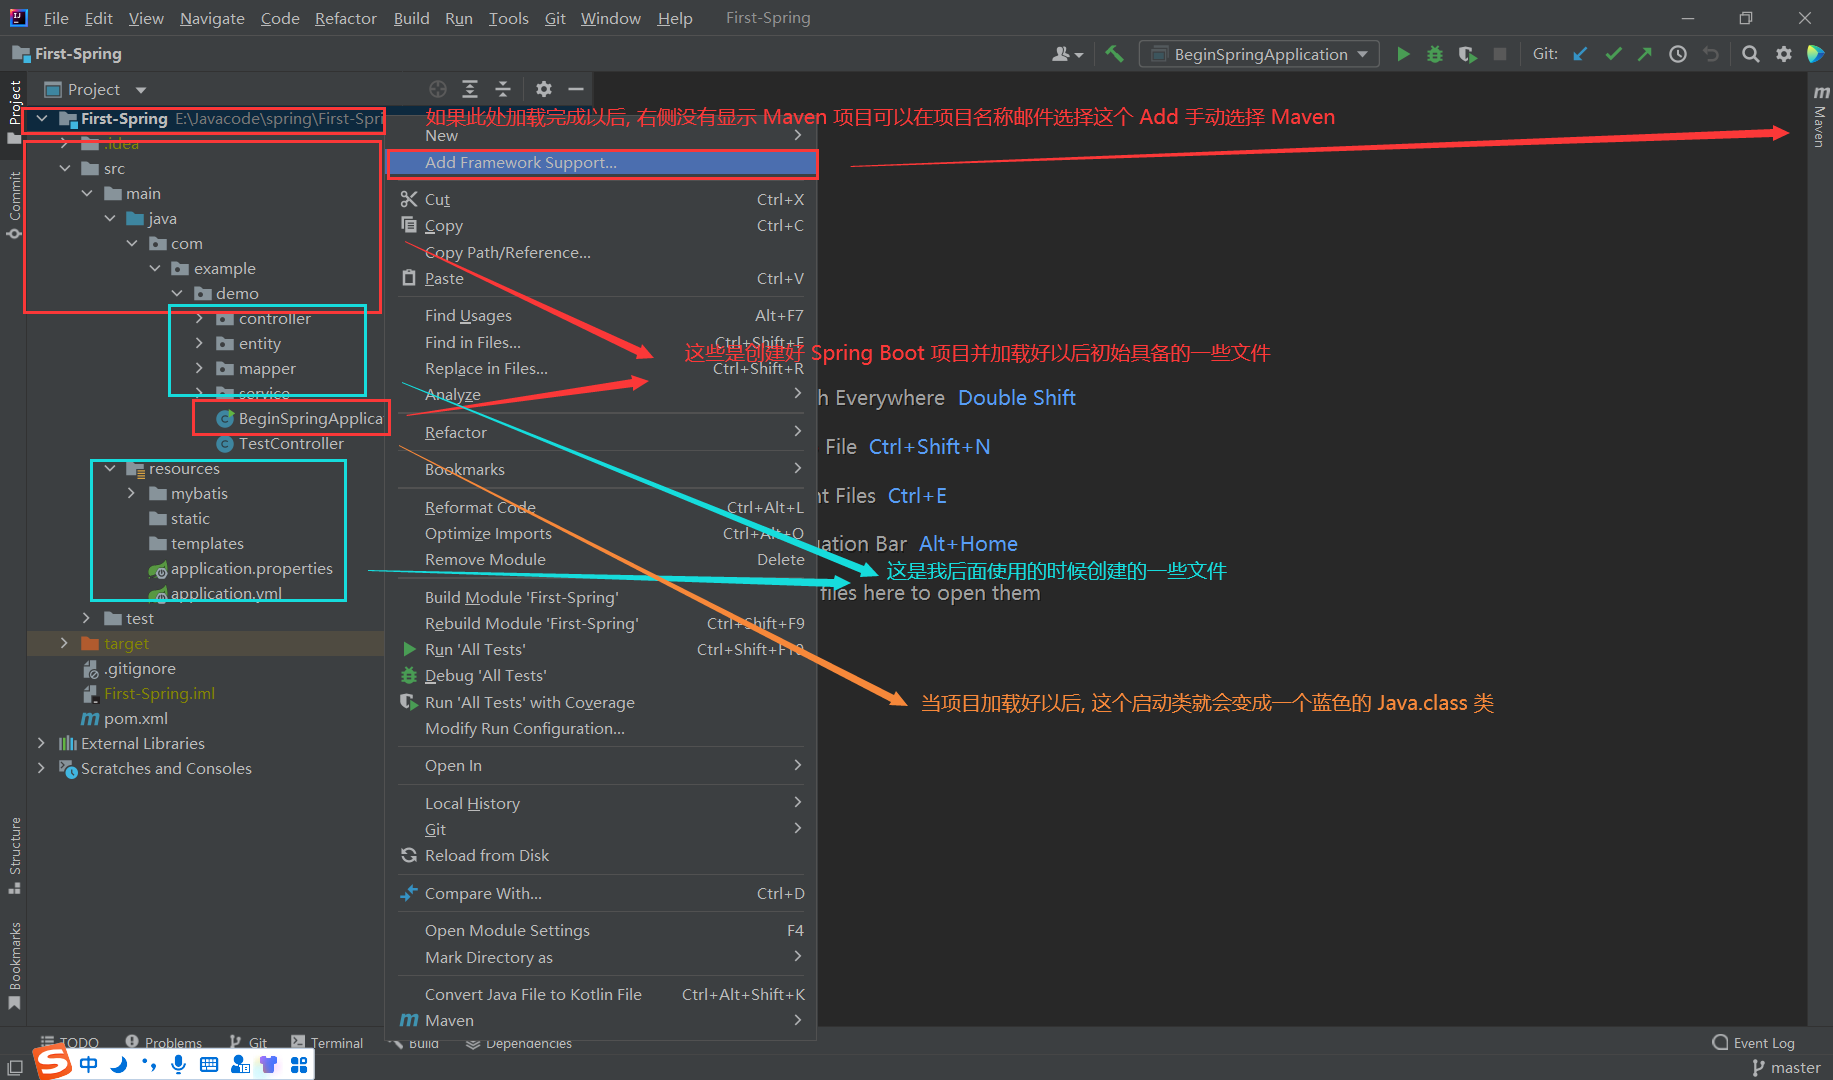Select opened file target icon in Project panel

click(x=438, y=89)
